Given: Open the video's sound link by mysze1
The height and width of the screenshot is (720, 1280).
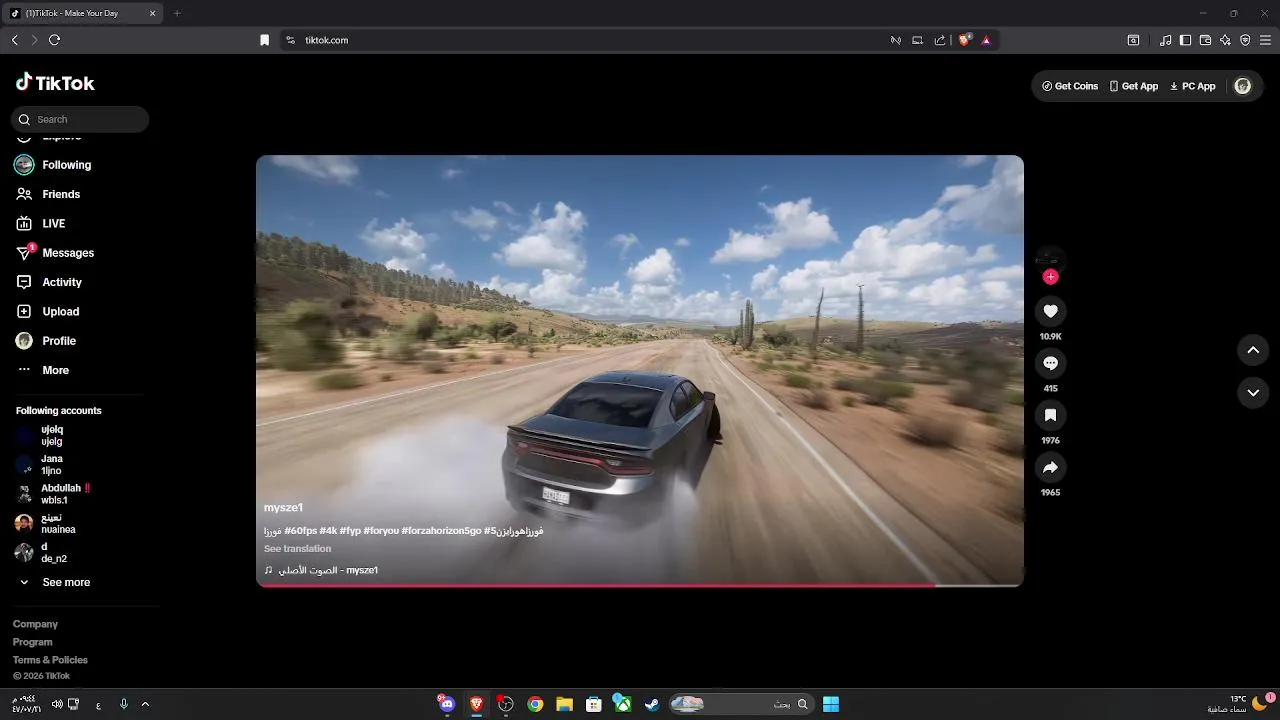Looking at the screenshot, I should pyautogui.click(x=321, y=570).
